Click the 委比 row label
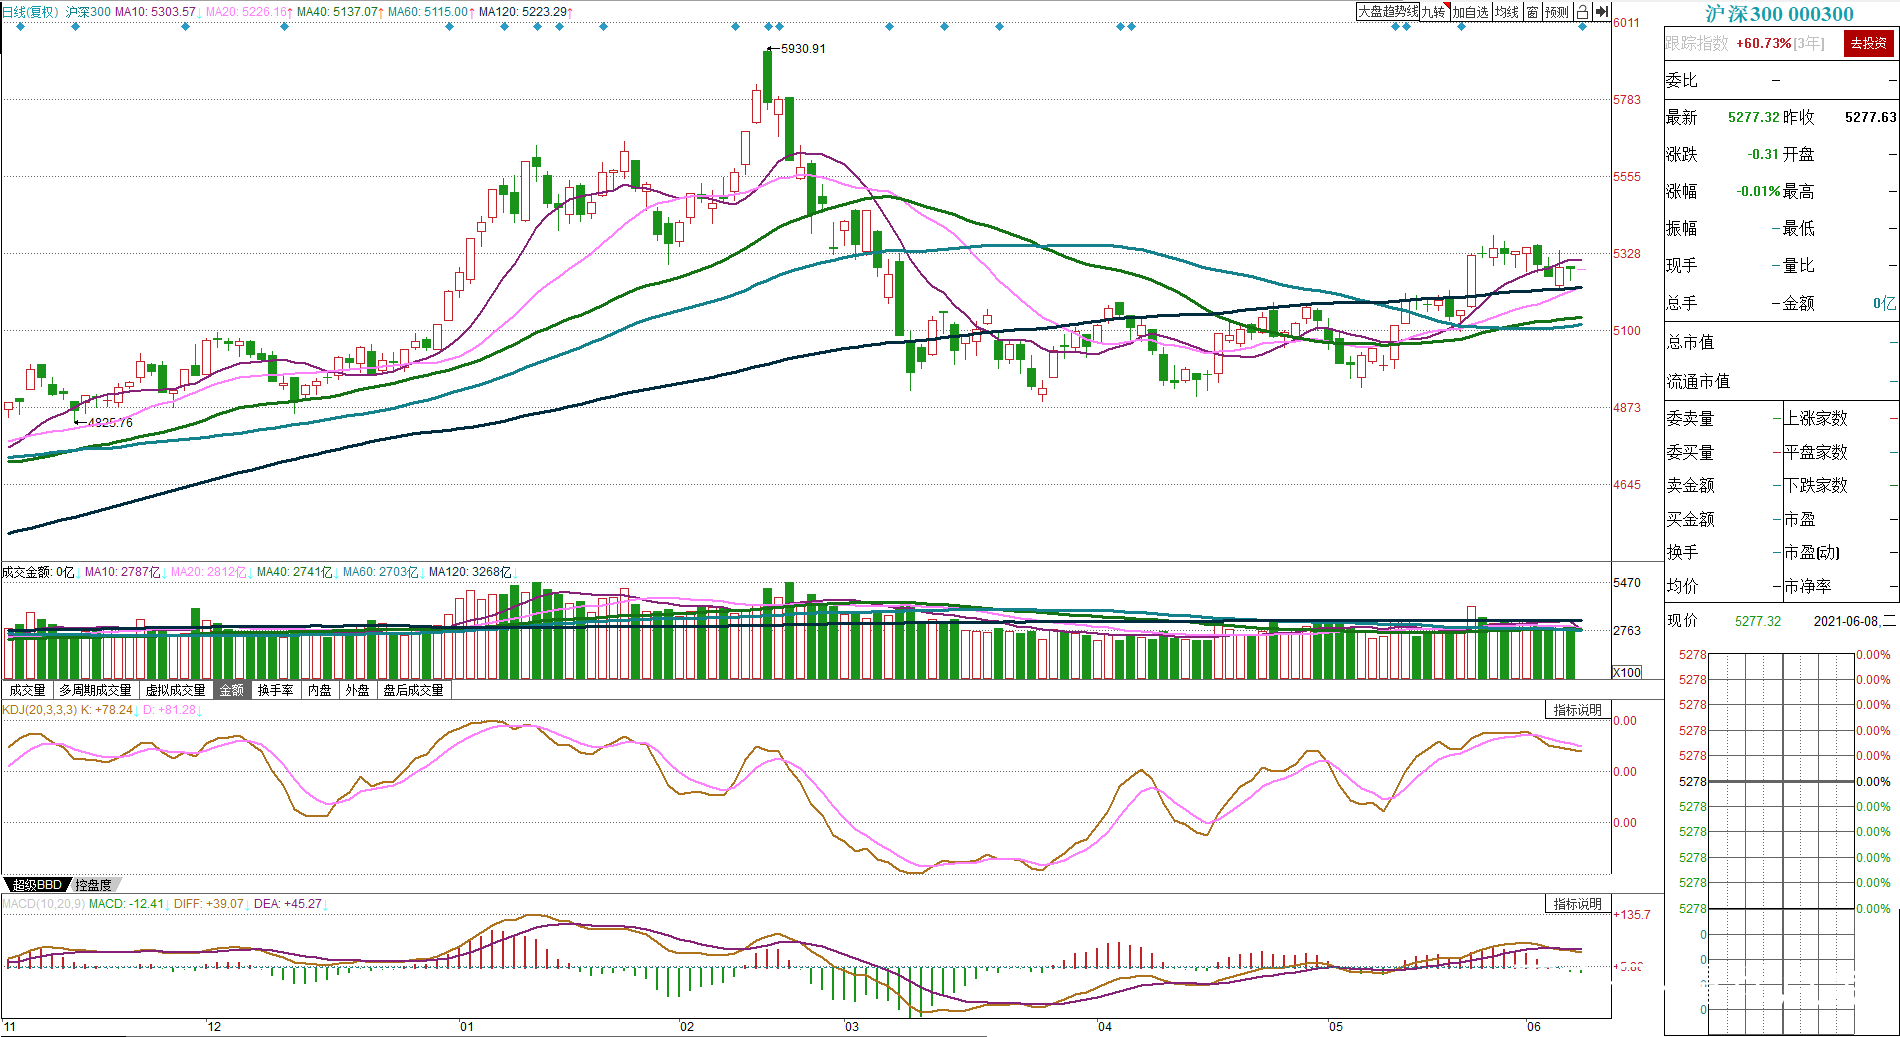Viewport: 1900px width, 1037px height. click(x=1682, y=80)
